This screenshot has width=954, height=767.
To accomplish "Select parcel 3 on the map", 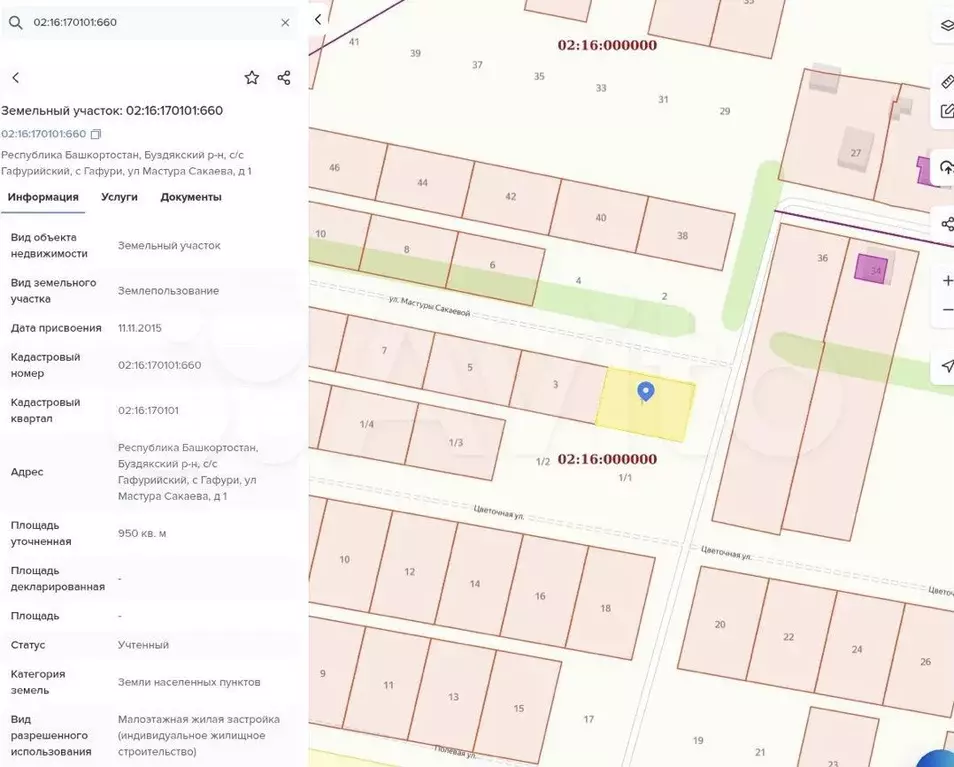I will 557,386.
